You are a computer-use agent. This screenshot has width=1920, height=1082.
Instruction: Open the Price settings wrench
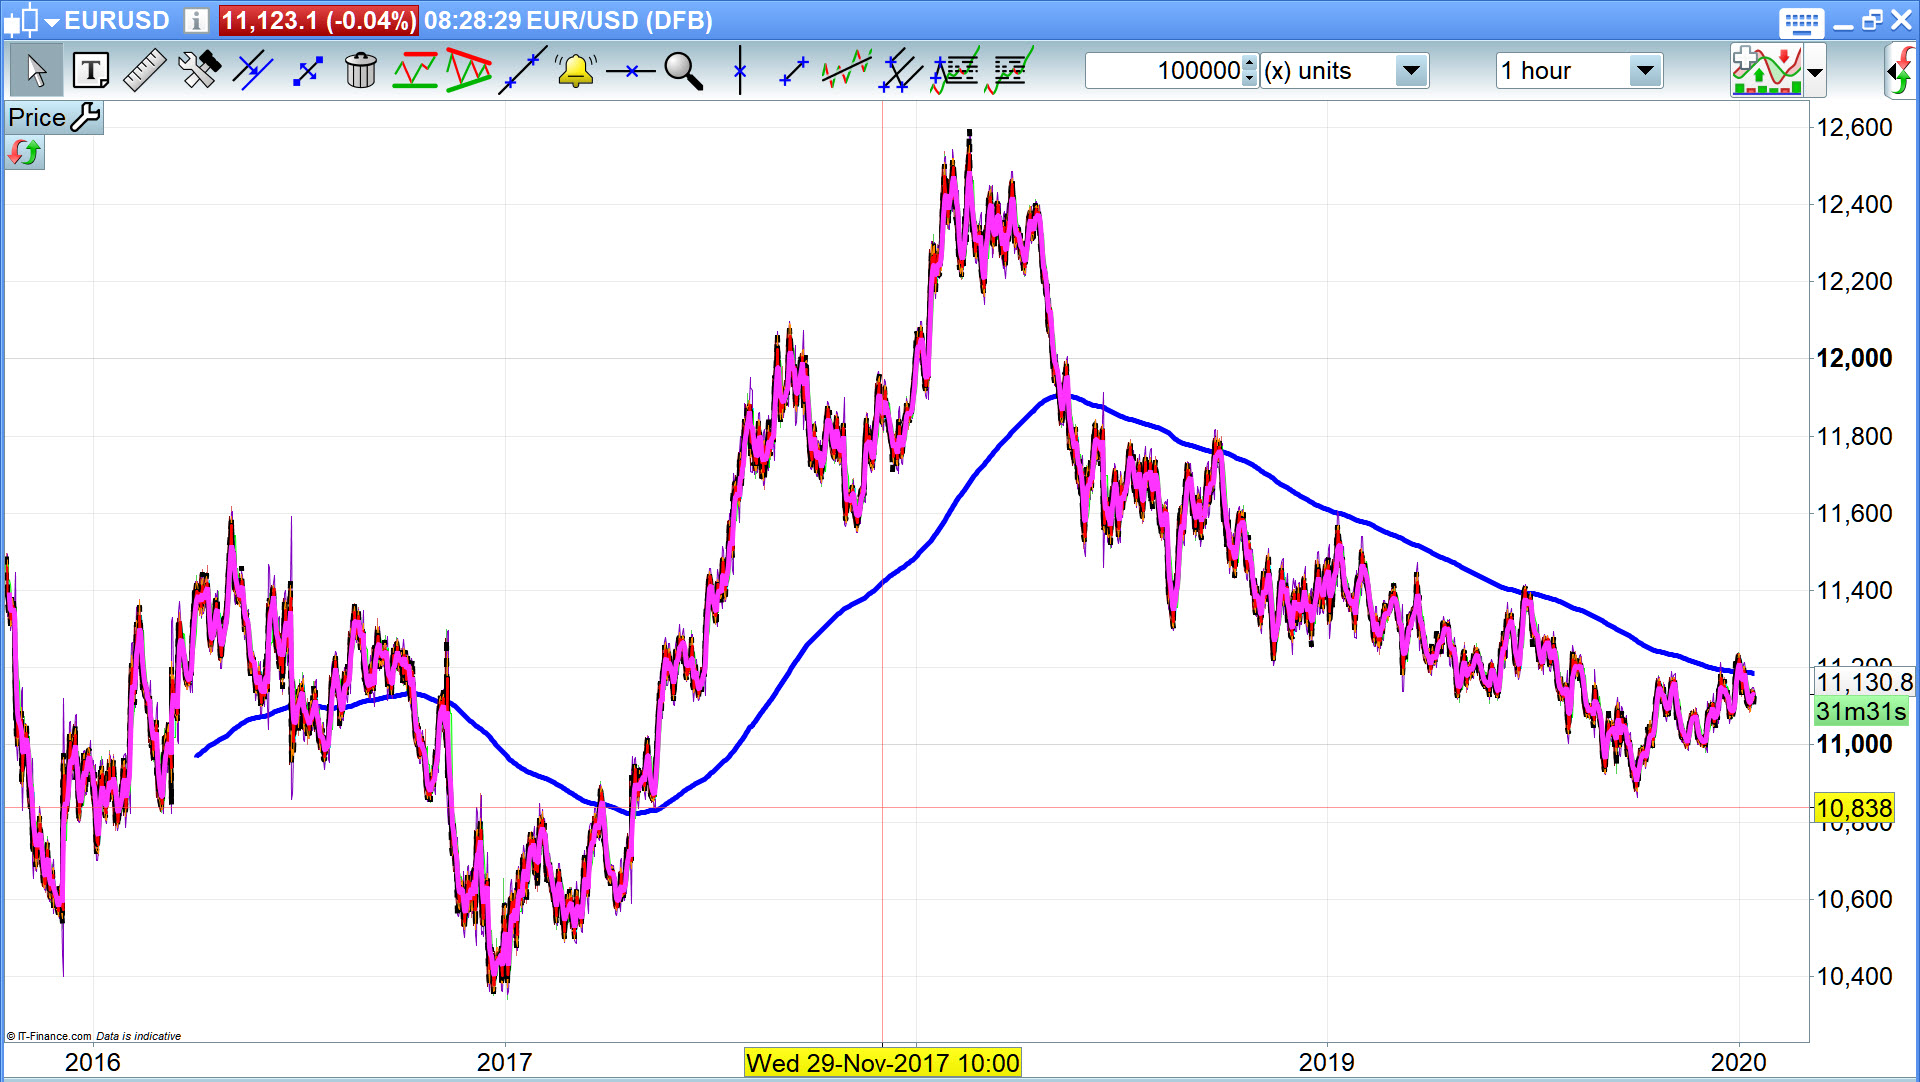(86, 117)
